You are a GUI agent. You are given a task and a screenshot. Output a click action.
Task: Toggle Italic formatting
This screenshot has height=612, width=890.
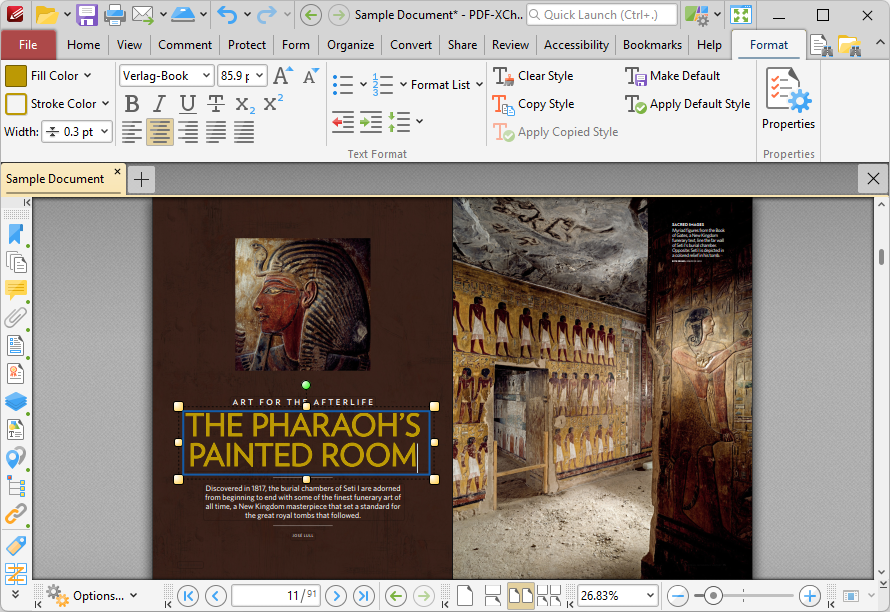[x=159, y=104]
